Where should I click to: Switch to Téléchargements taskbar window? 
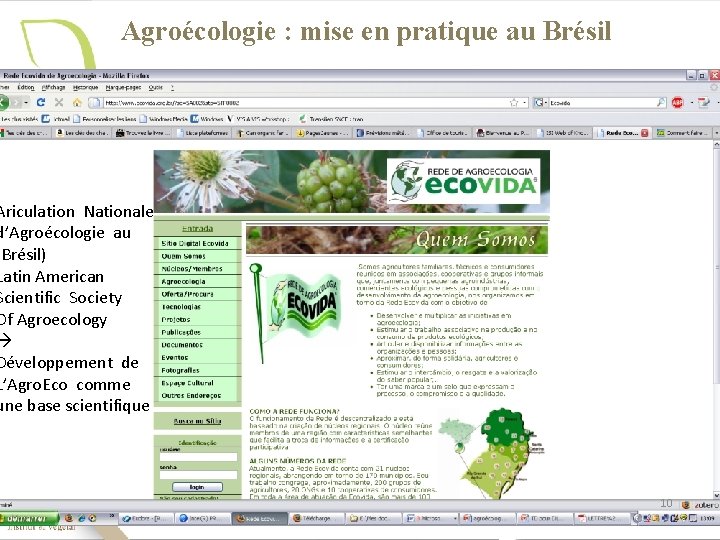[x=317, y=518]
